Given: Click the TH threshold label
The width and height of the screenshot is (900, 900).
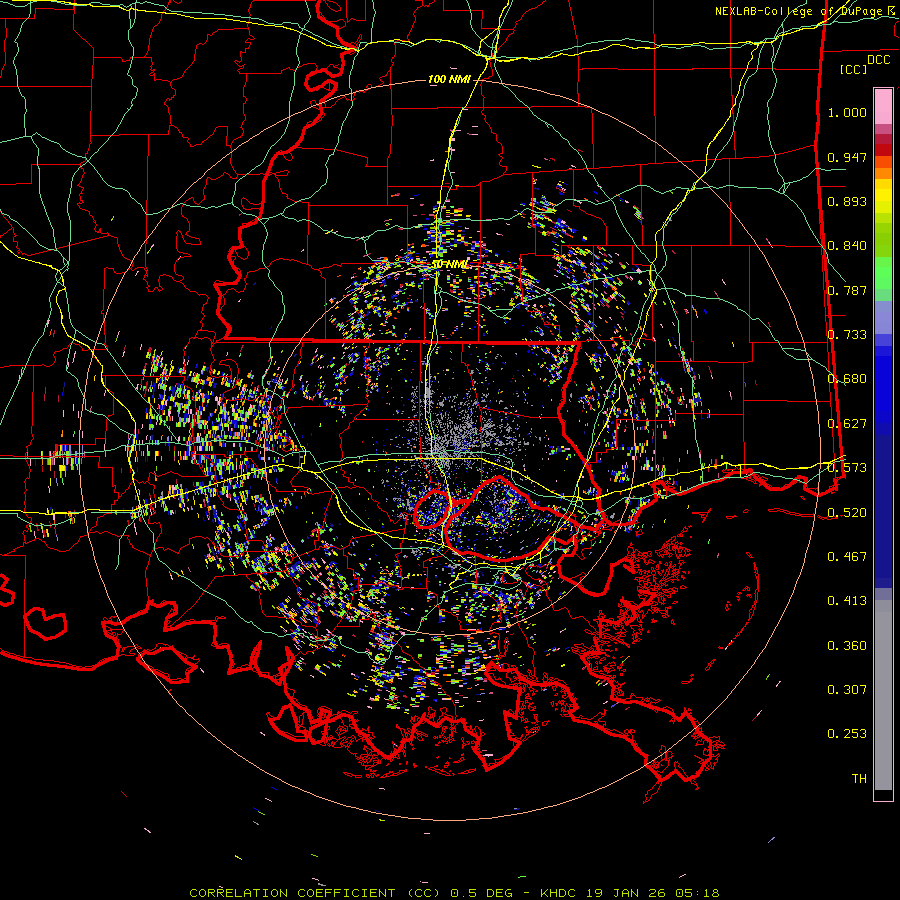Looking at the screenshot, I should [859, 779].
